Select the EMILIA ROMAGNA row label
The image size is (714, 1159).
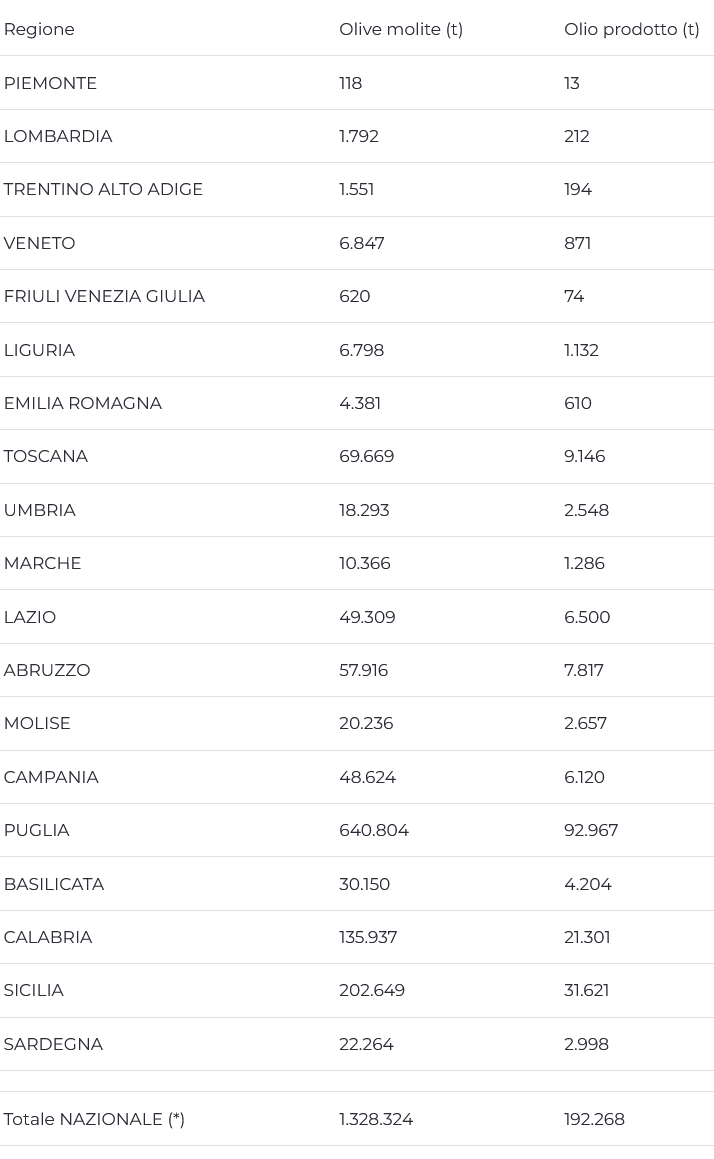[83, 404]
